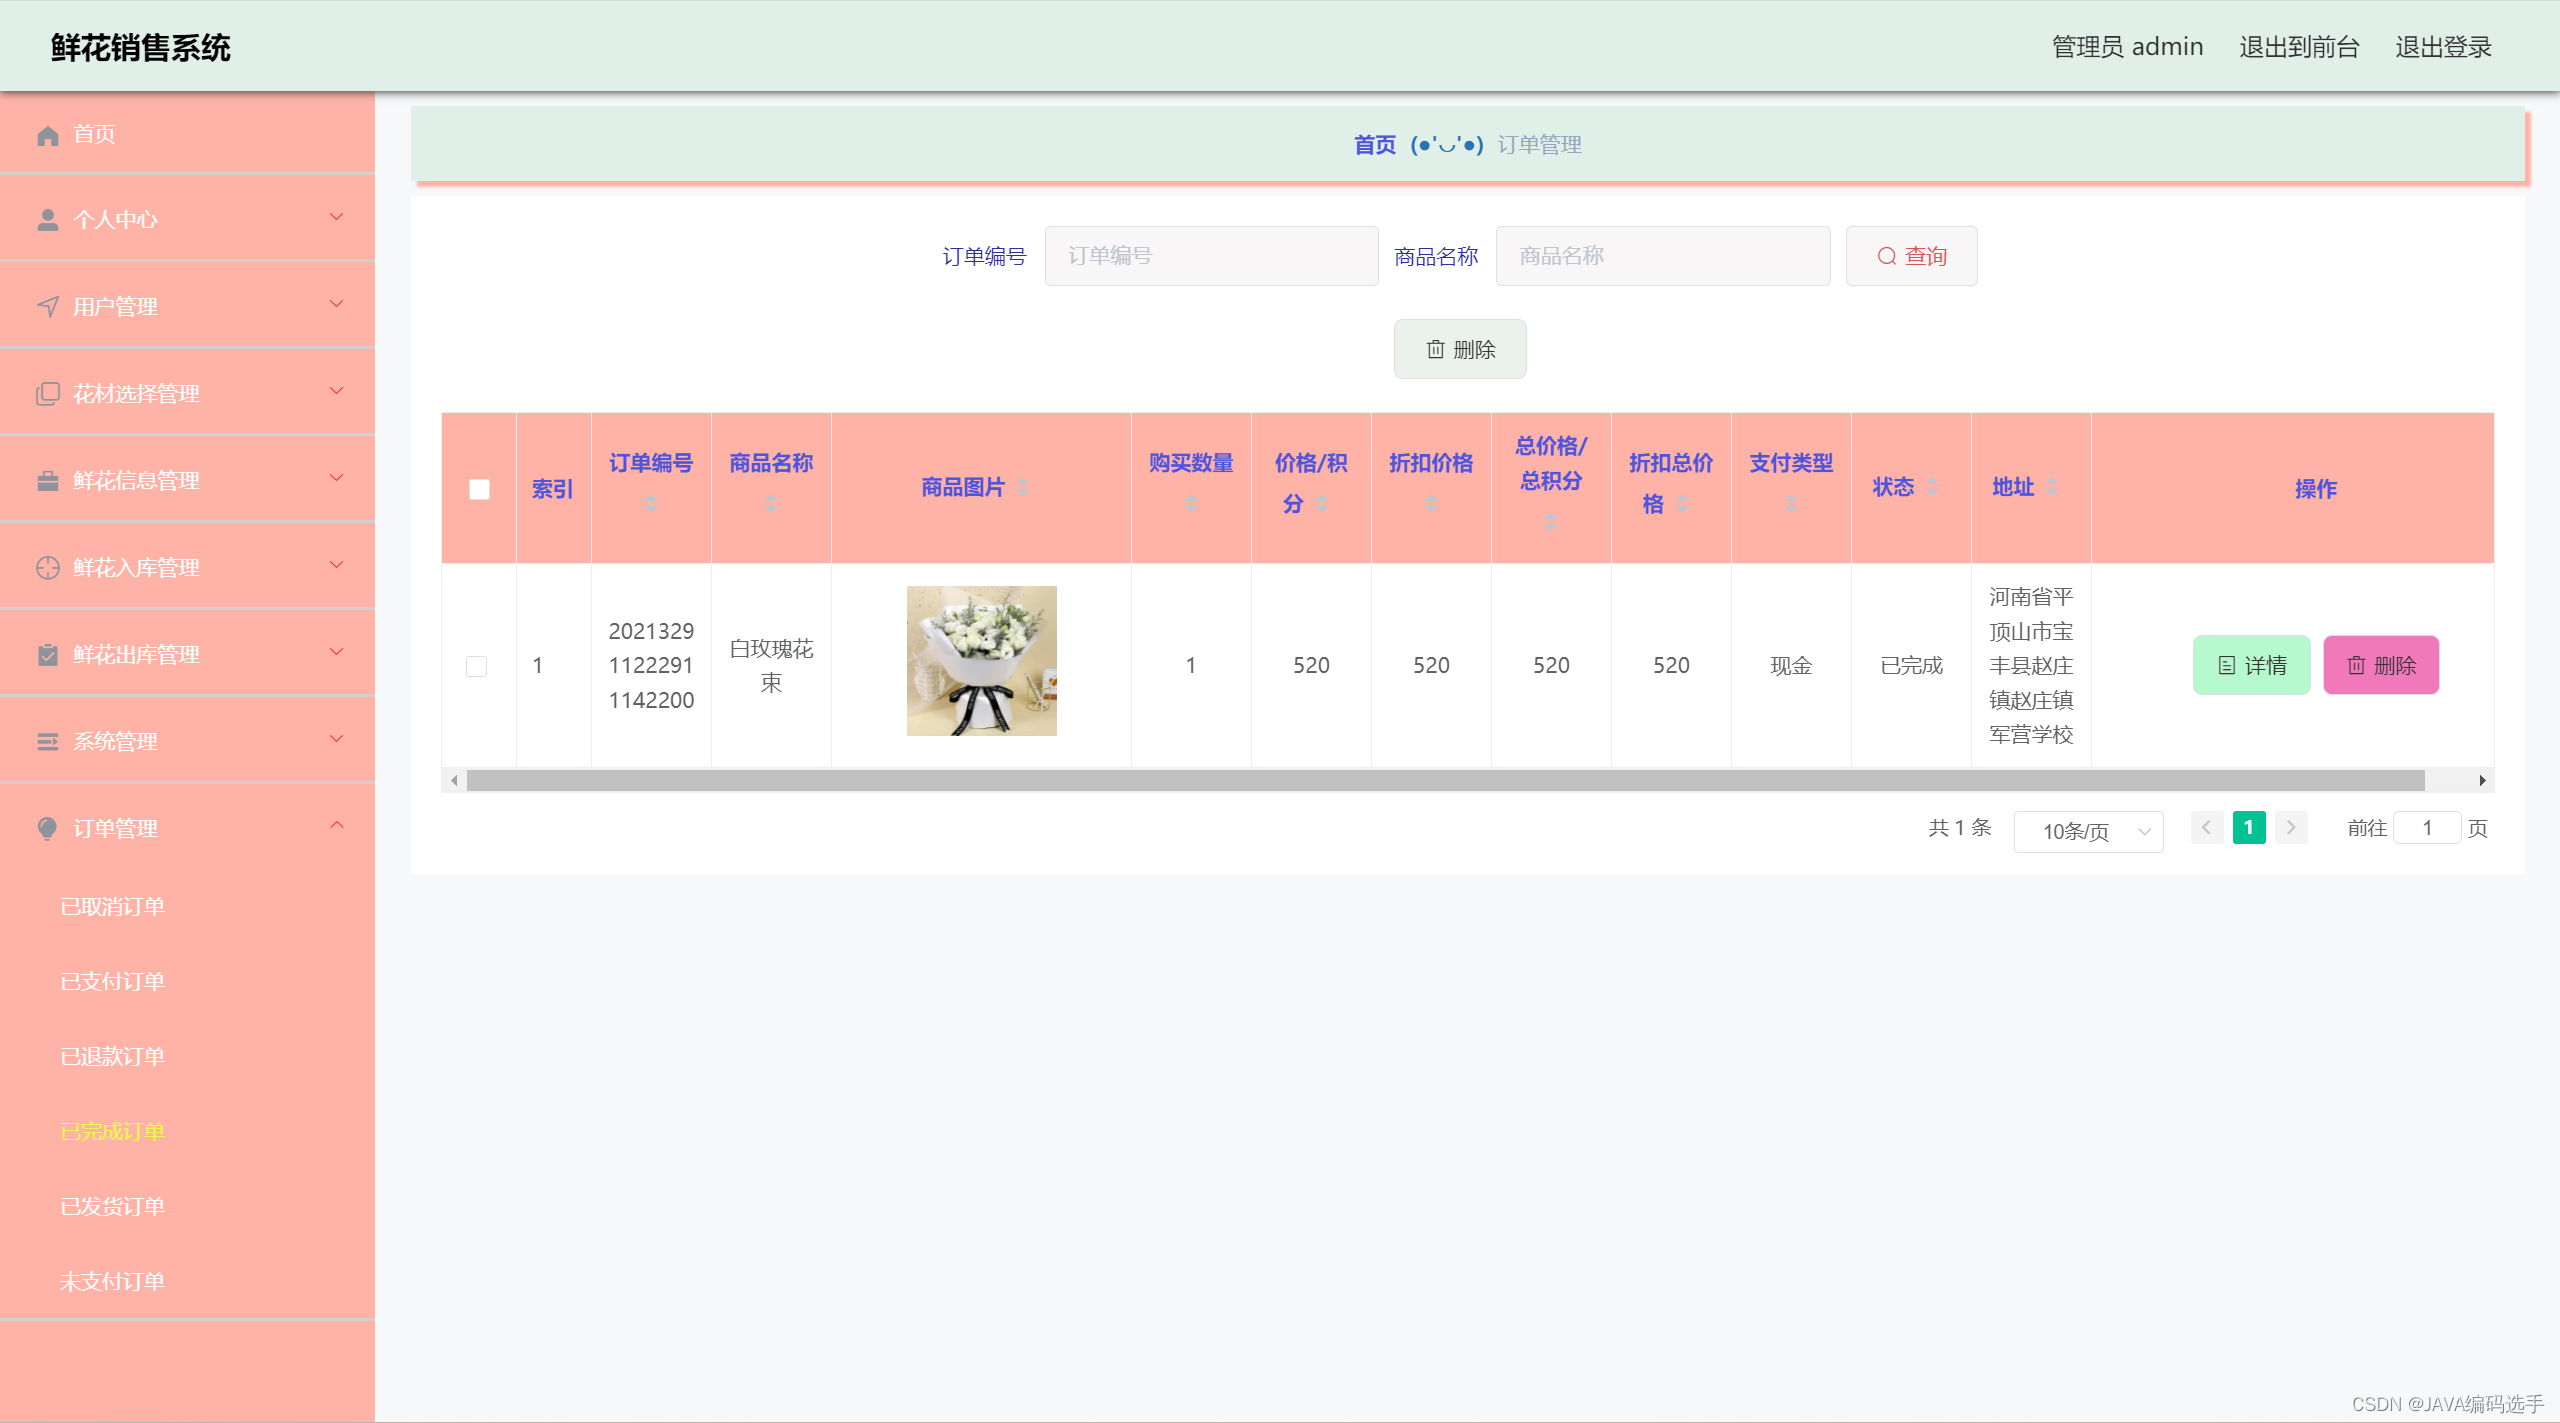Click the right arrow of horizontal scrollbar
Image resolution: width=2560 pixels, height=1423 pixels.
[x=2482, y=780]
